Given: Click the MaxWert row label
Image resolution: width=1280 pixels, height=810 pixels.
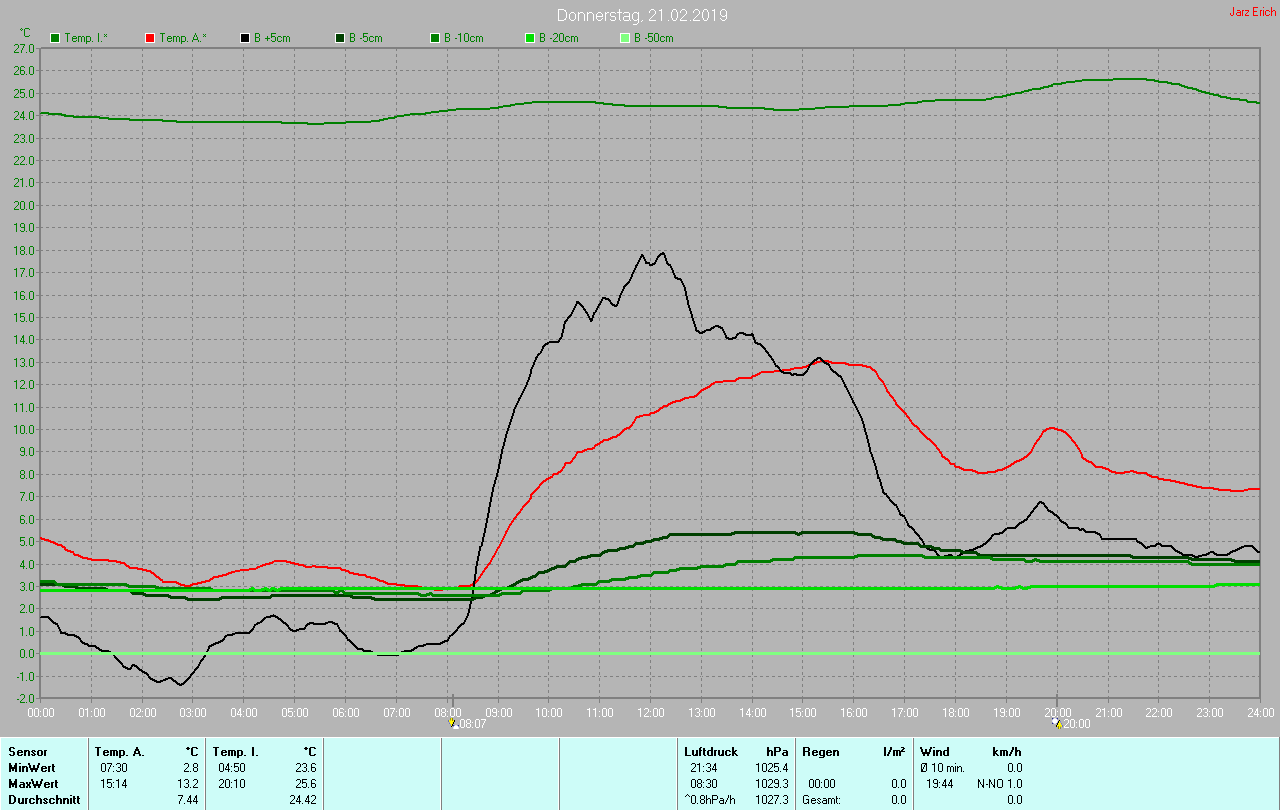Looking at the screenshot, I should (32, 783).
